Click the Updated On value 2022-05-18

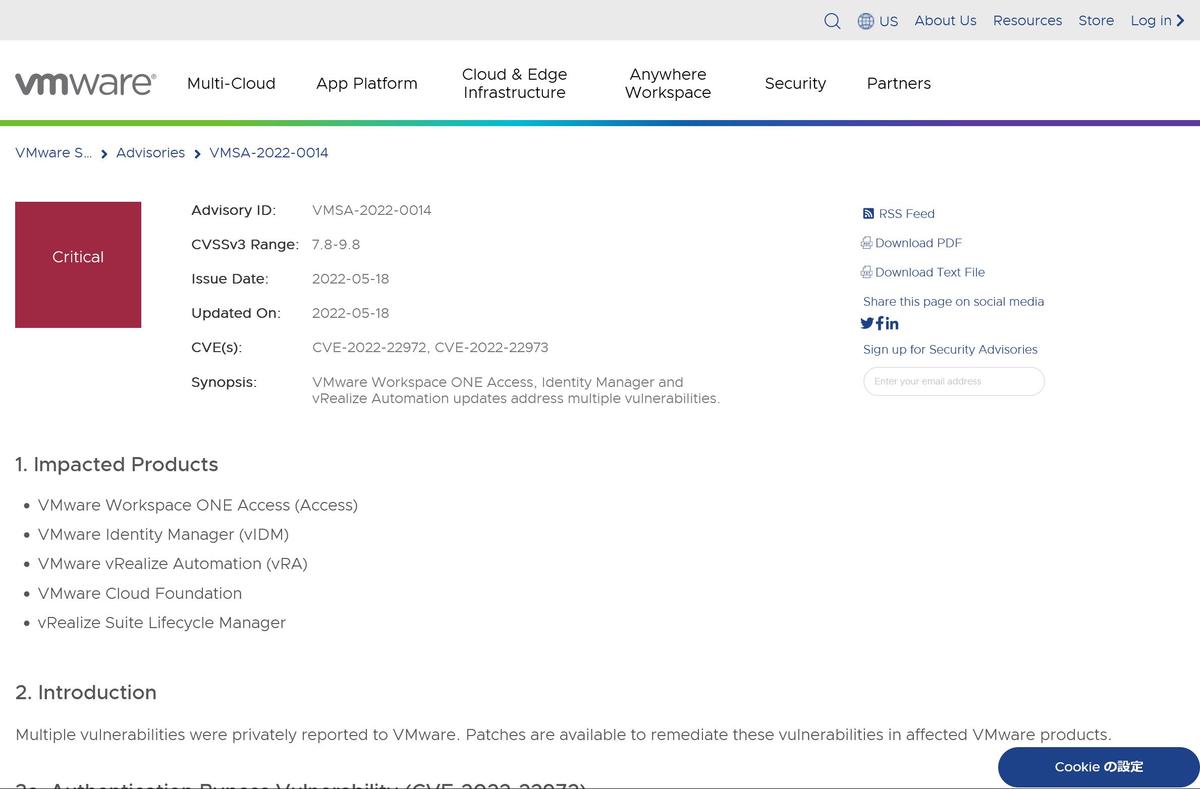350,313
